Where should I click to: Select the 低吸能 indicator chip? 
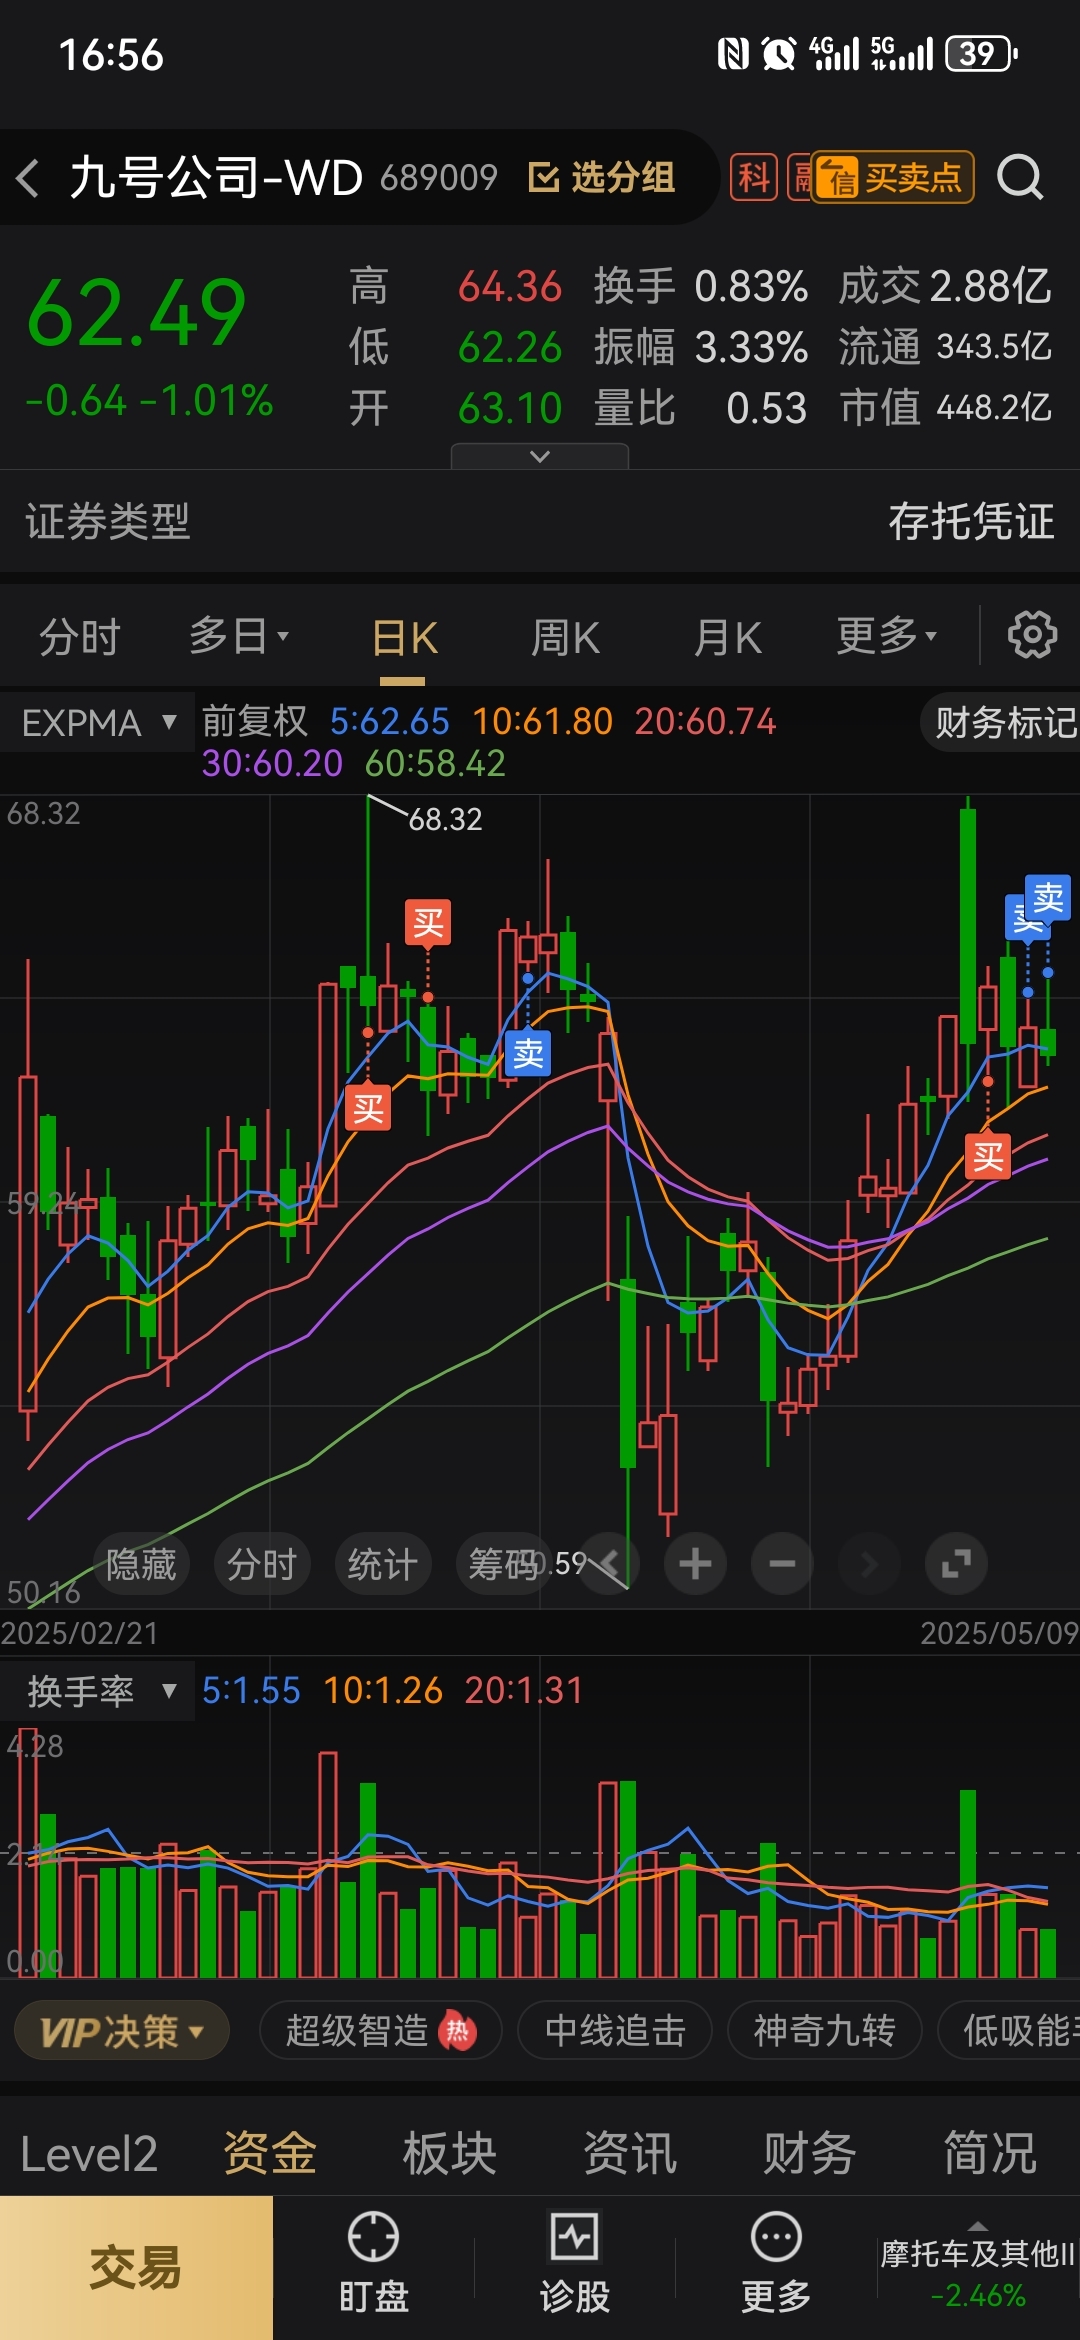coord(1010,2031)
